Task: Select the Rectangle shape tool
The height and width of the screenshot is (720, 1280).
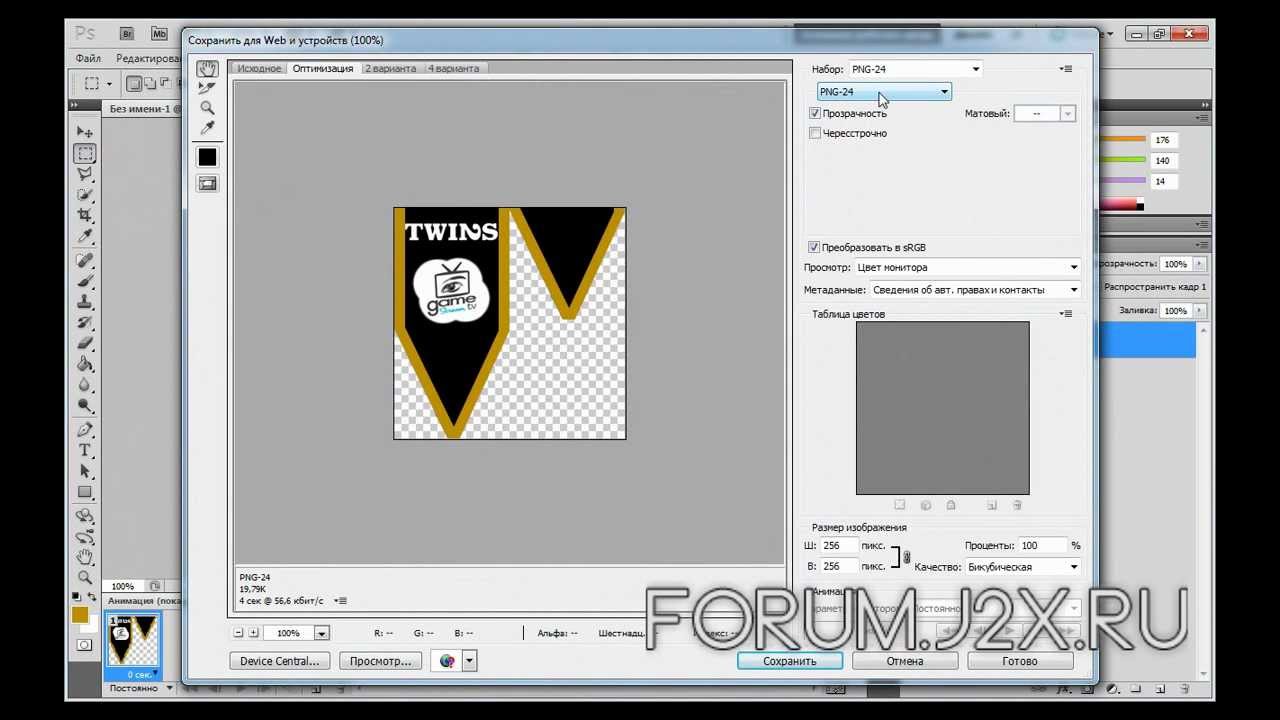Action: click(85, 492)
